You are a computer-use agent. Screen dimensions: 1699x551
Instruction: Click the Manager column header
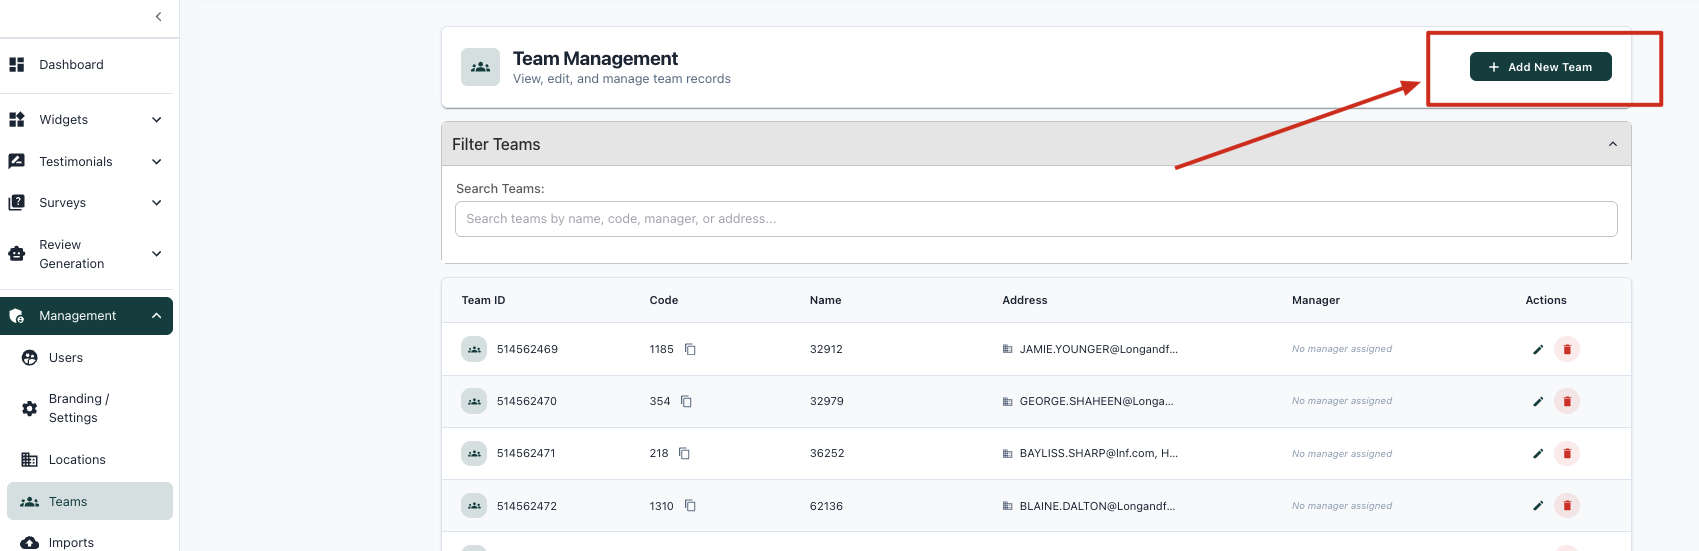tap(1315, 300)
